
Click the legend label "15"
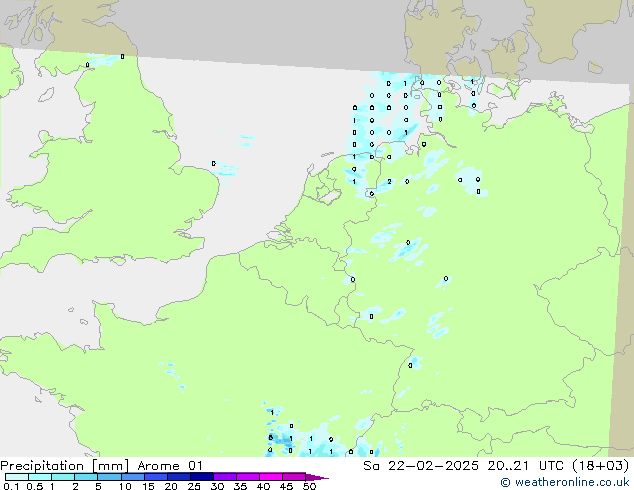click(148, 486)
